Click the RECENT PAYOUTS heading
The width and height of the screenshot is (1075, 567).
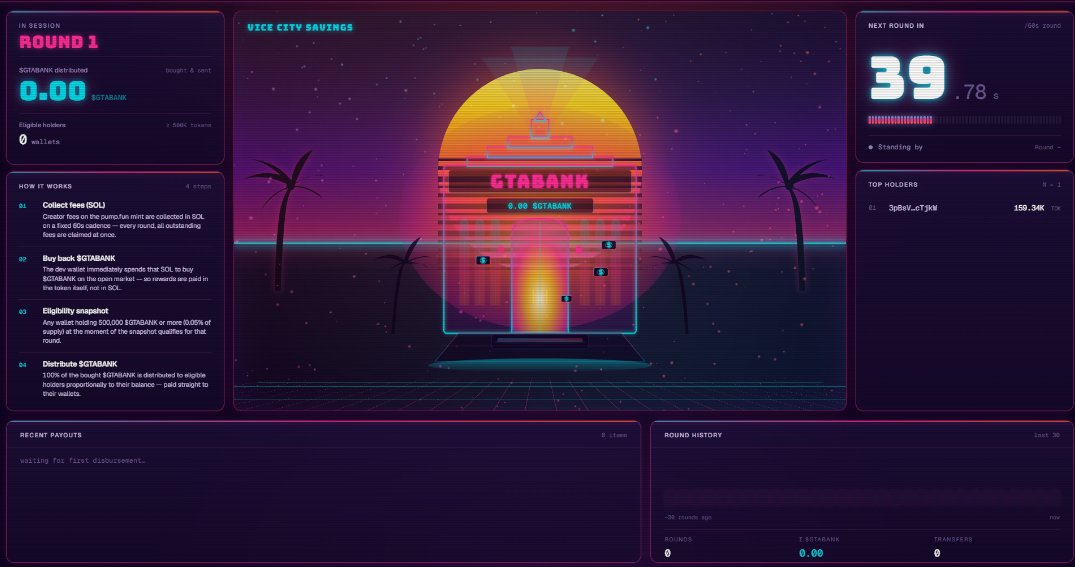(51, 435)
